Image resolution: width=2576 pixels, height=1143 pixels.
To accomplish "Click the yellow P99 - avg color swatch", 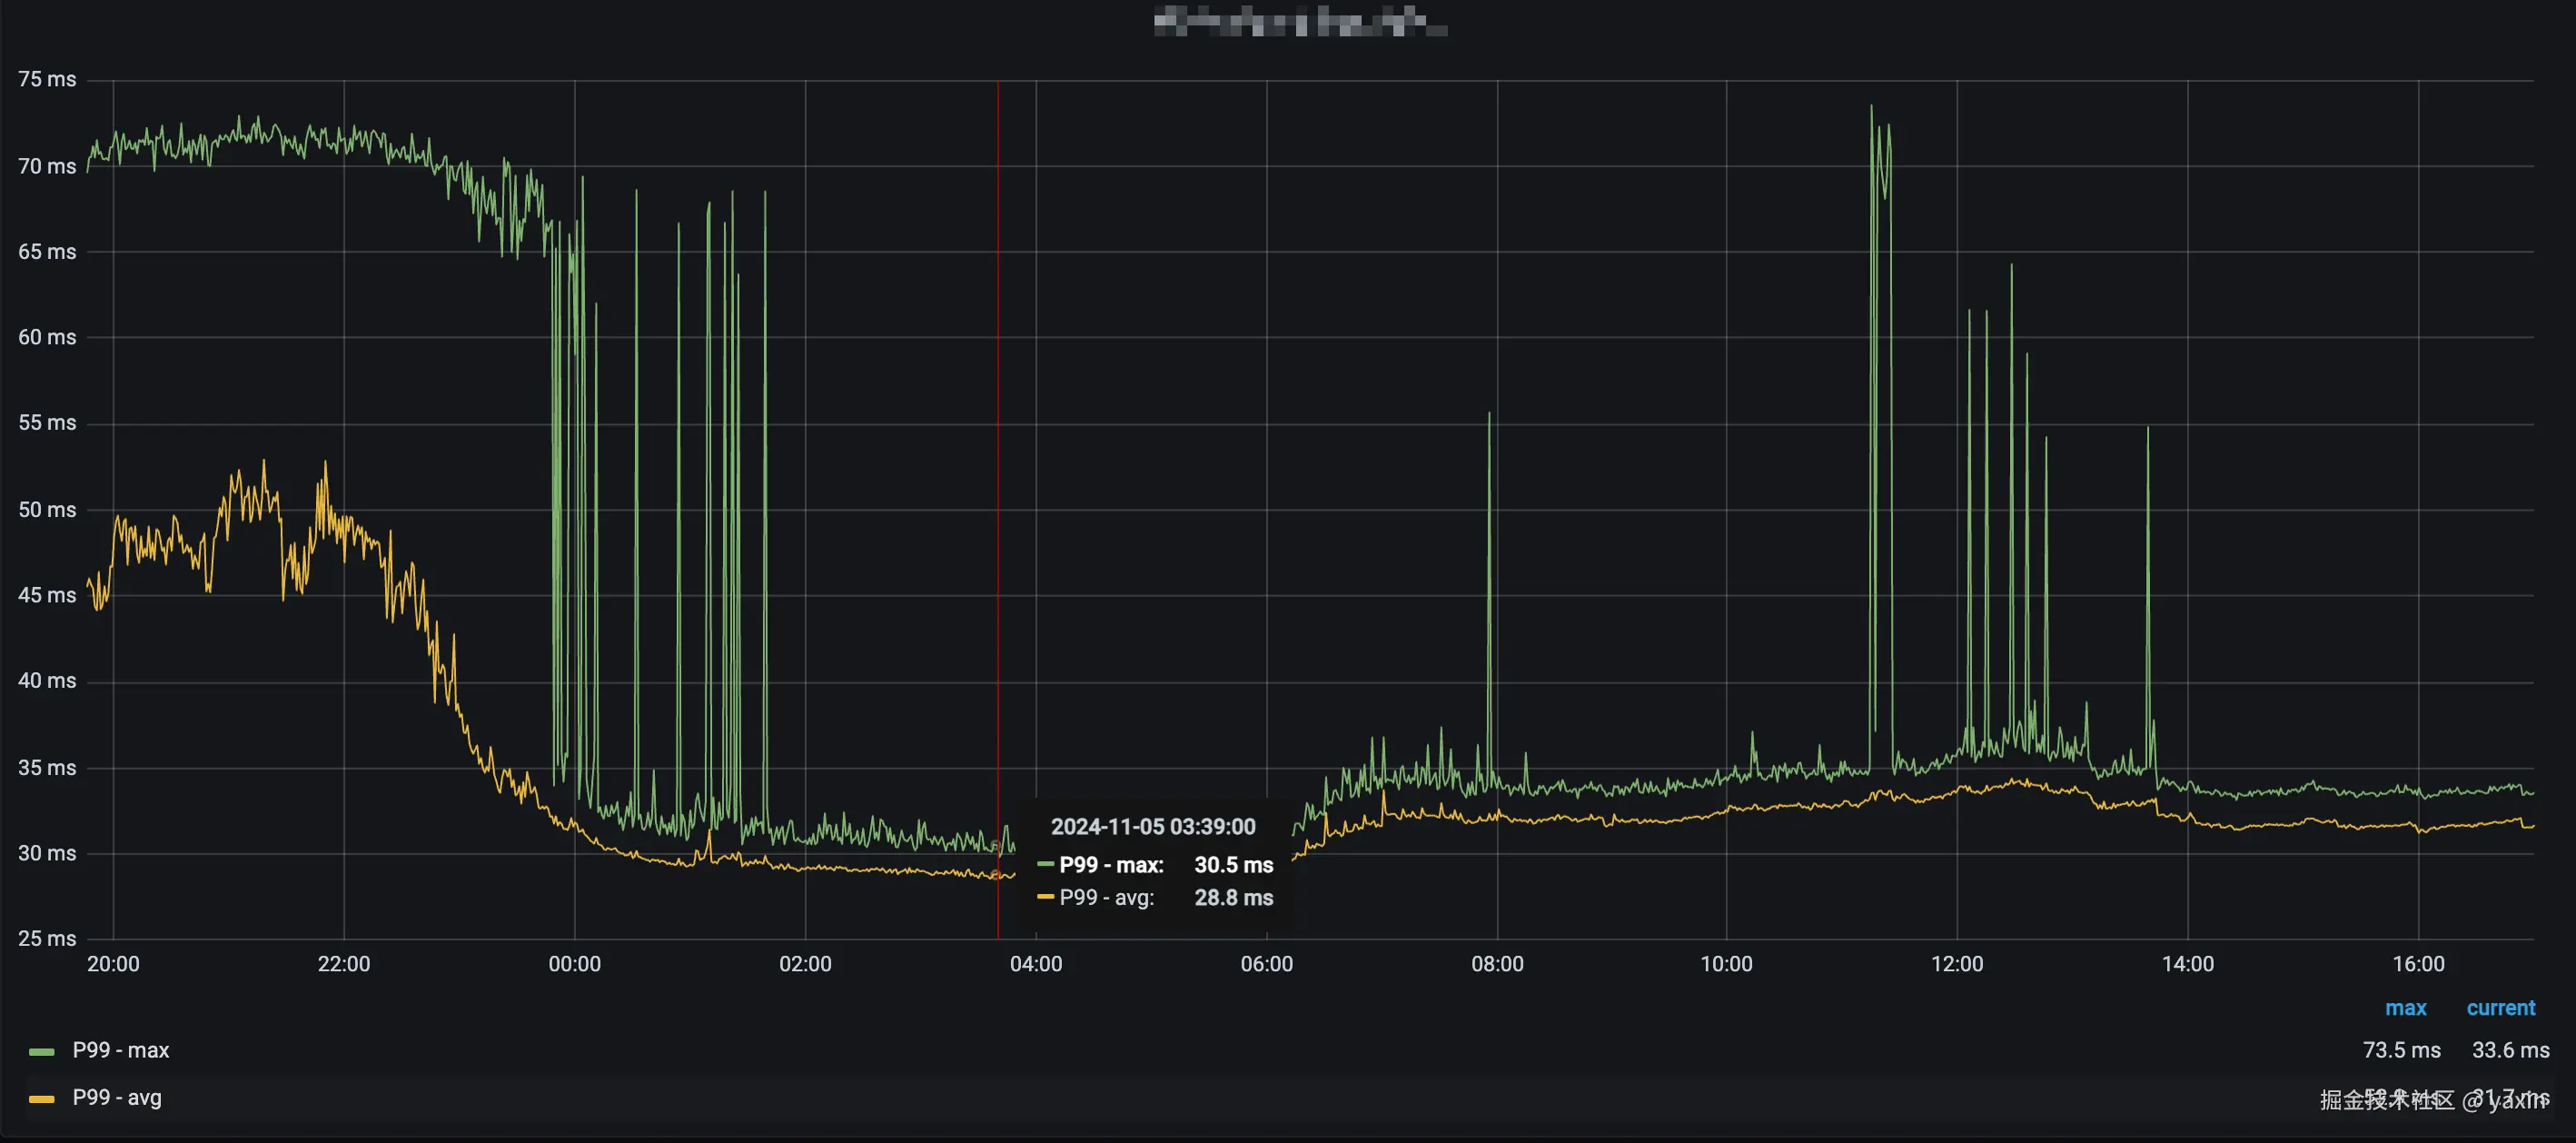I will coord(41,1099).
